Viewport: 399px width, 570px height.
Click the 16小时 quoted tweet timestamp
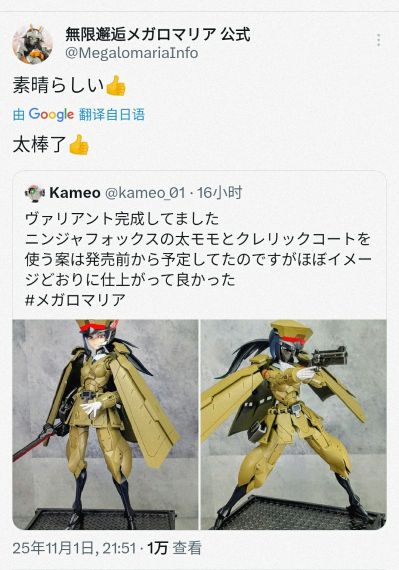(219, 193)
